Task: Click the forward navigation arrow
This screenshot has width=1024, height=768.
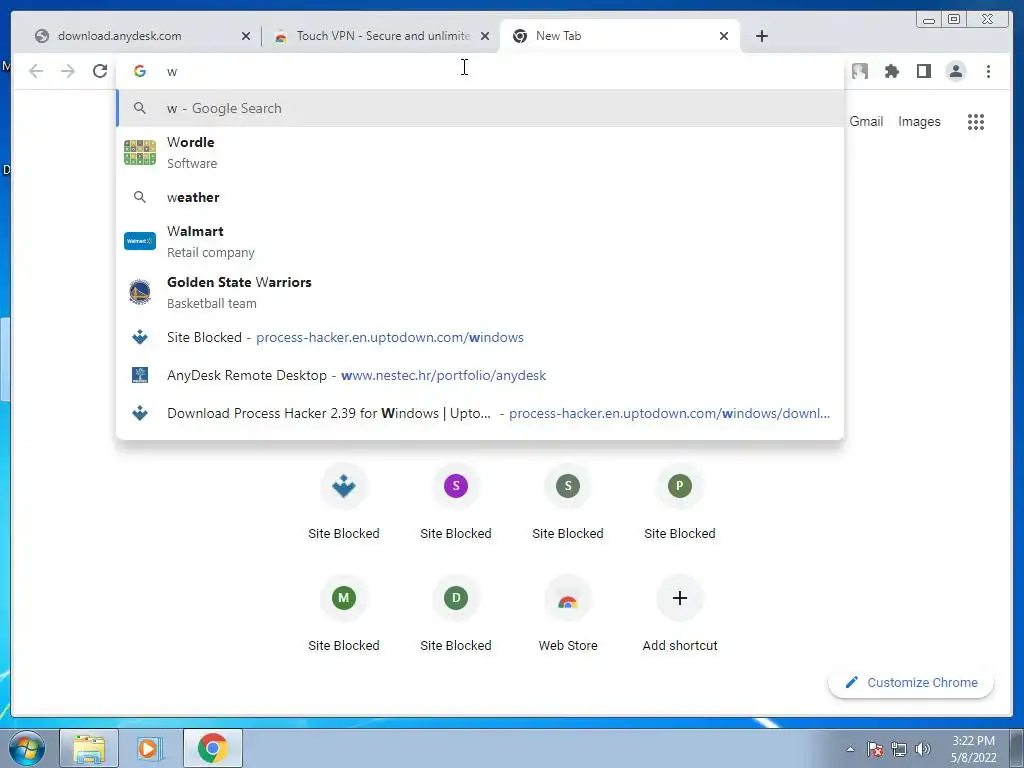Action: point(68,71)
